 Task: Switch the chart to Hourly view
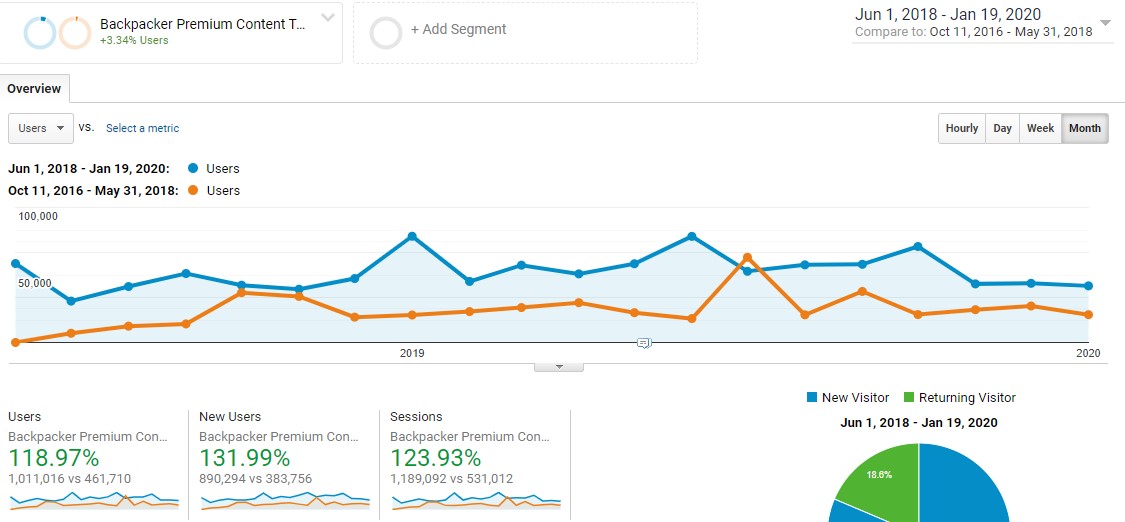coord(961,128)
